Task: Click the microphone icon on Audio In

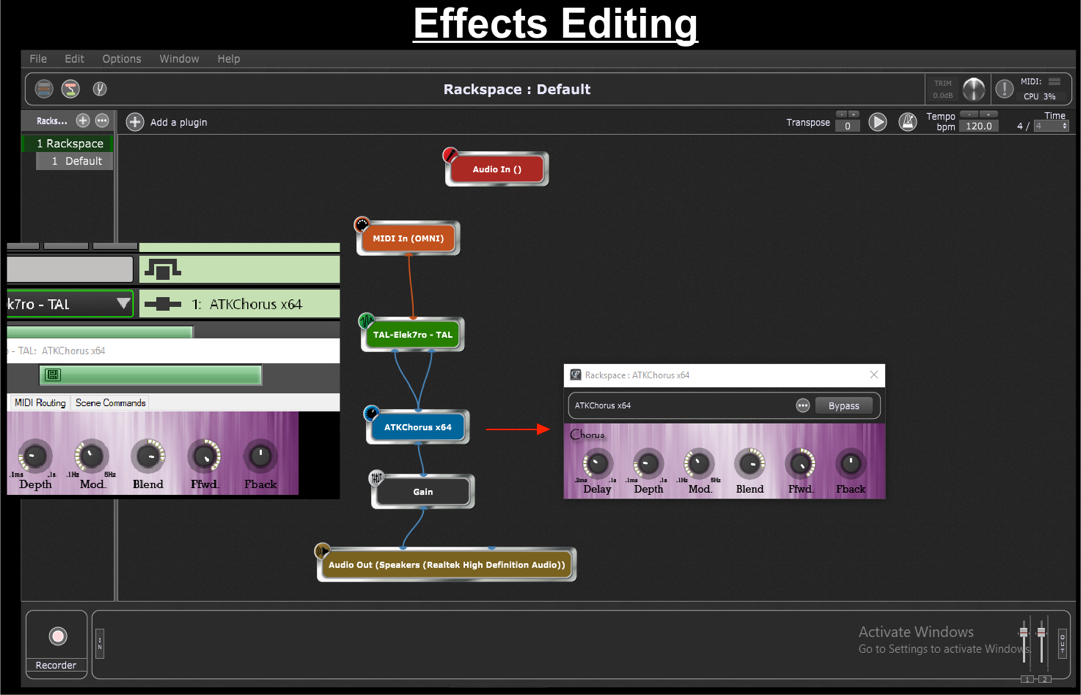Action: 450,154
